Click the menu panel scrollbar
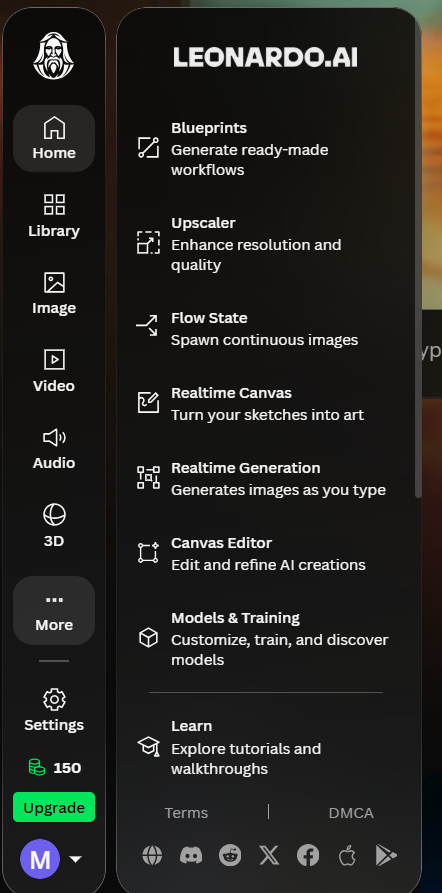The image size is (442, 893). point(418,256)
